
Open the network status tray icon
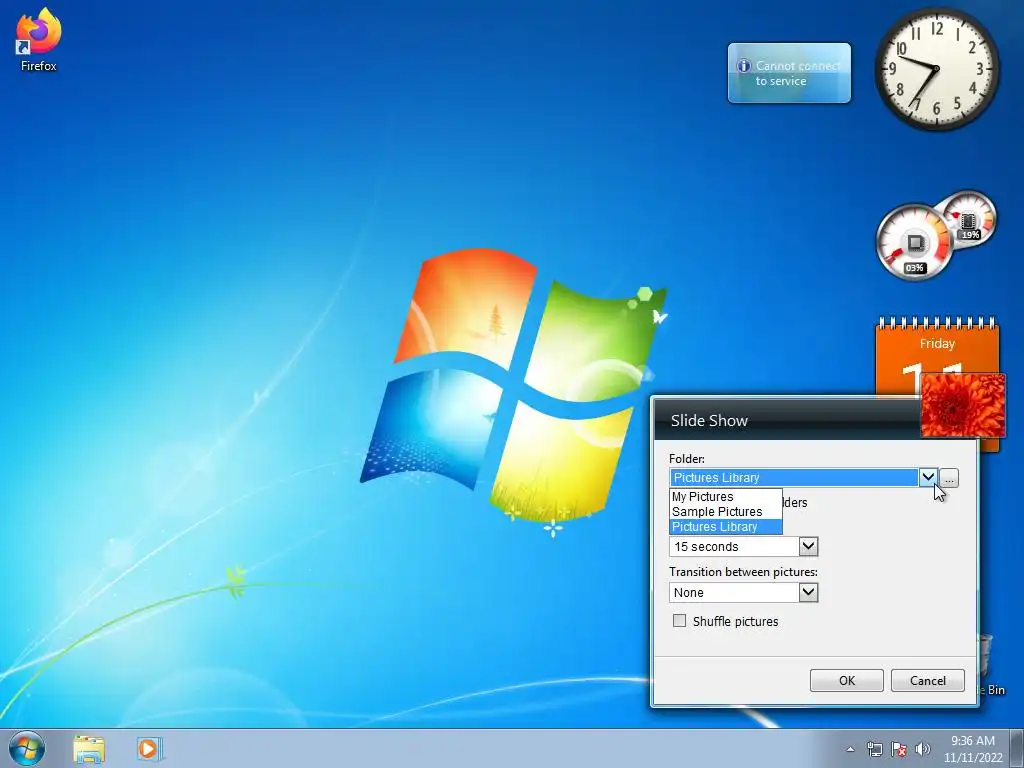point(874,749)
